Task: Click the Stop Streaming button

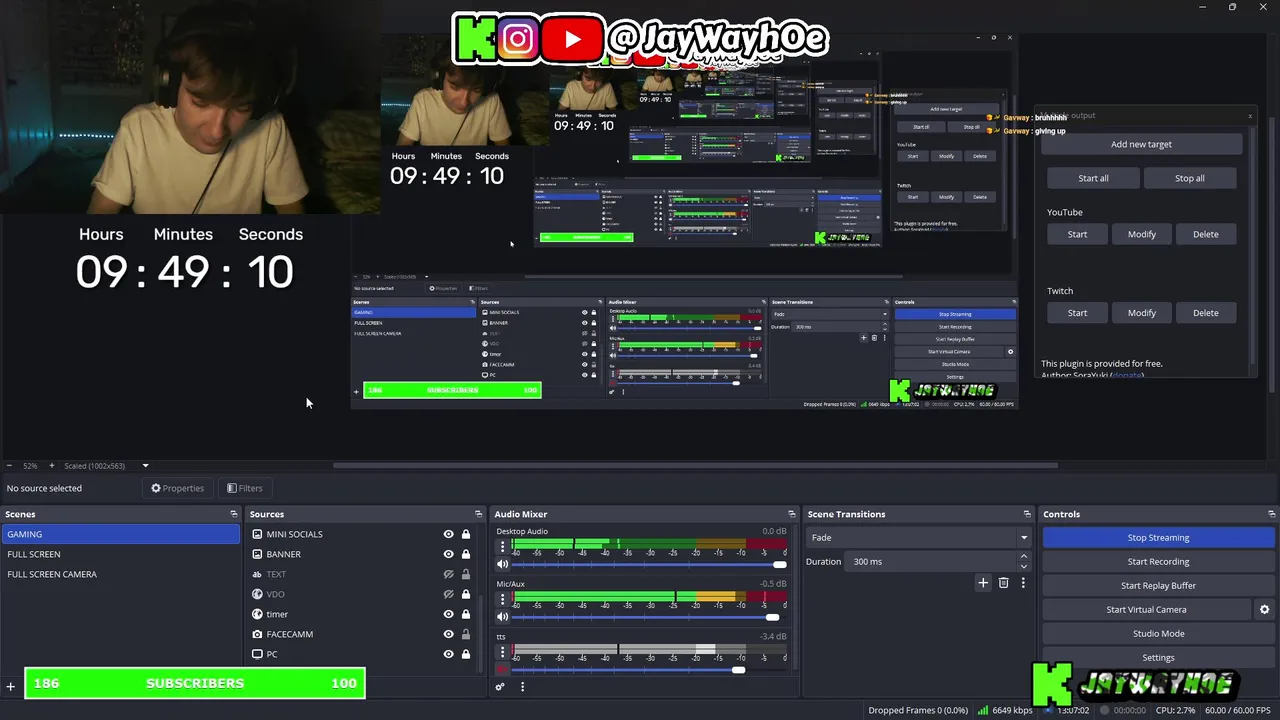Action: point(1158,537)
